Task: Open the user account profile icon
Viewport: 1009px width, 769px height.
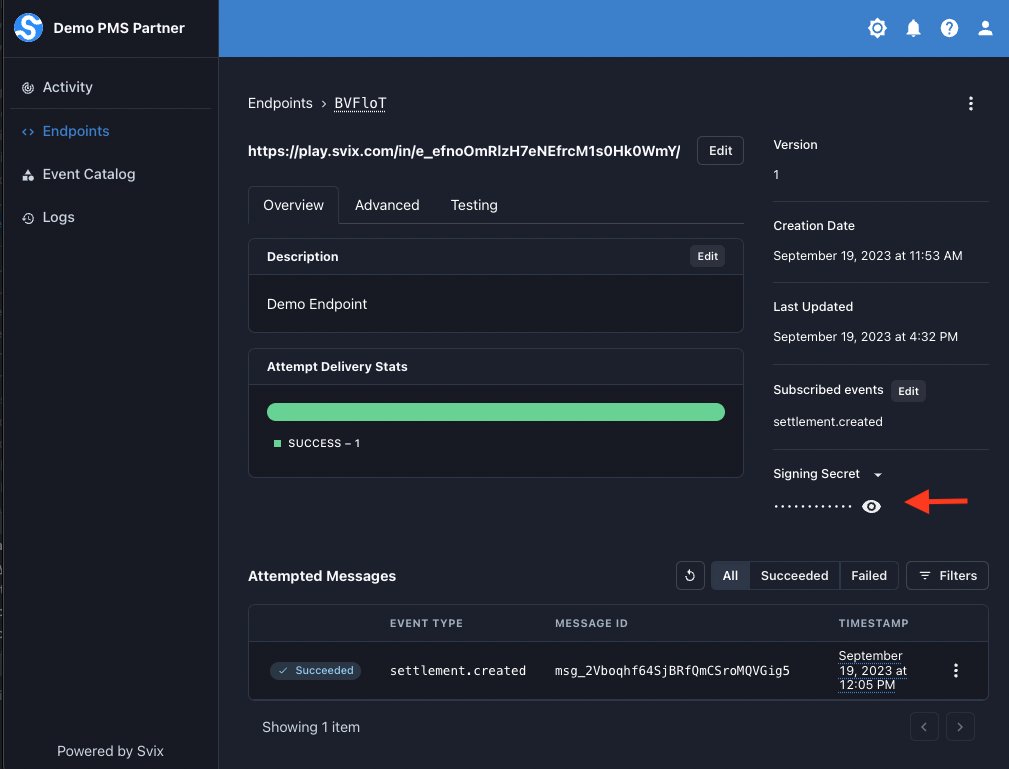Action: (x=985, y=28)
